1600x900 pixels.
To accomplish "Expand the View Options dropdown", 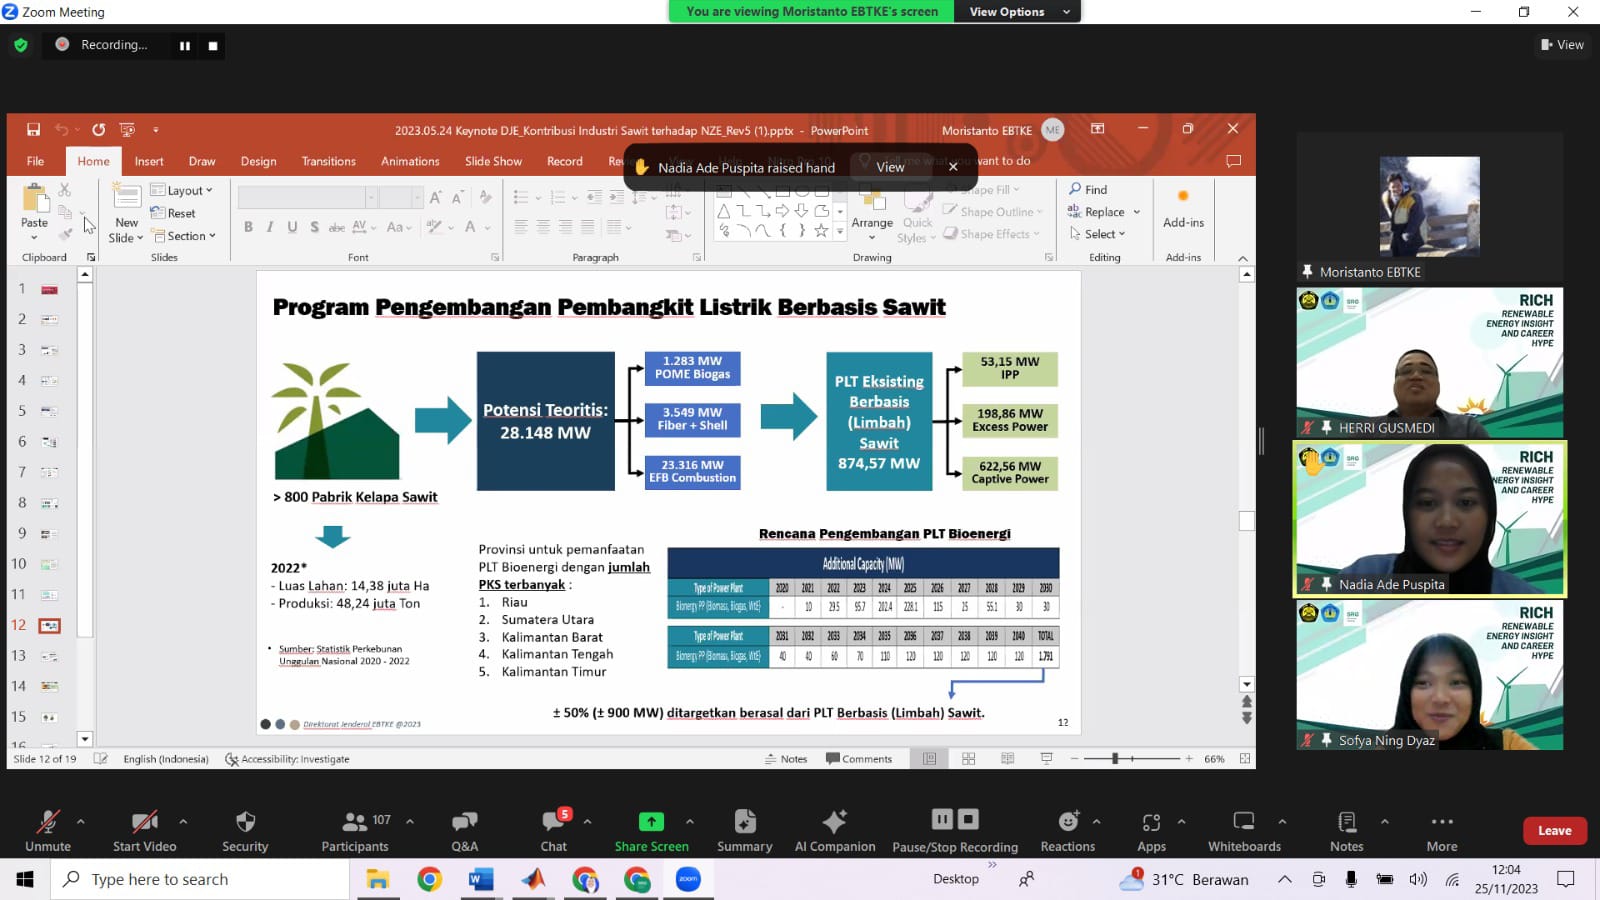I will click(1018, 12).
